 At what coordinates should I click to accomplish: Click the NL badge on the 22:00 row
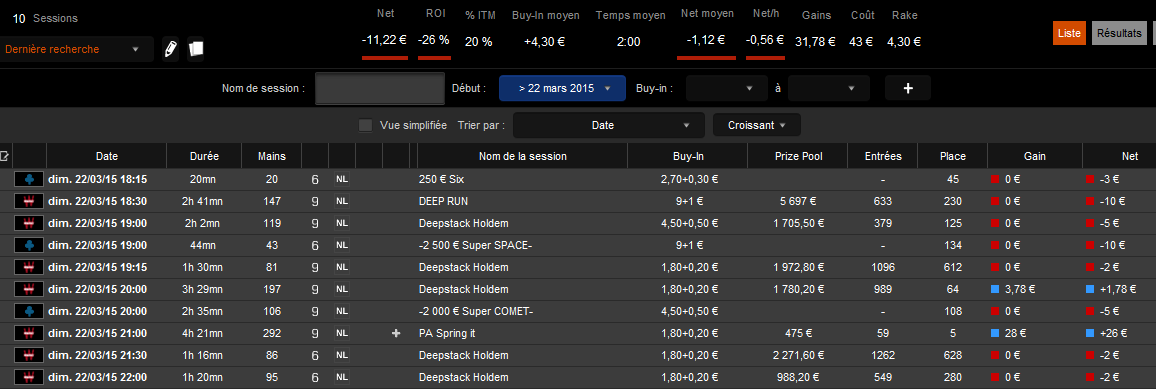click(342, 378)
